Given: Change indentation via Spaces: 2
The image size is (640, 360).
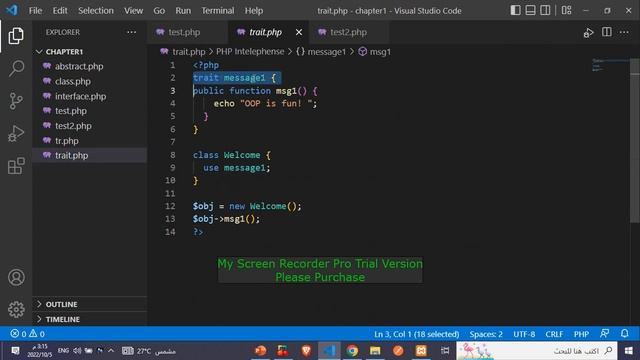Looking at the screenshot, I should pyautogui.click(x=486, y=334).
